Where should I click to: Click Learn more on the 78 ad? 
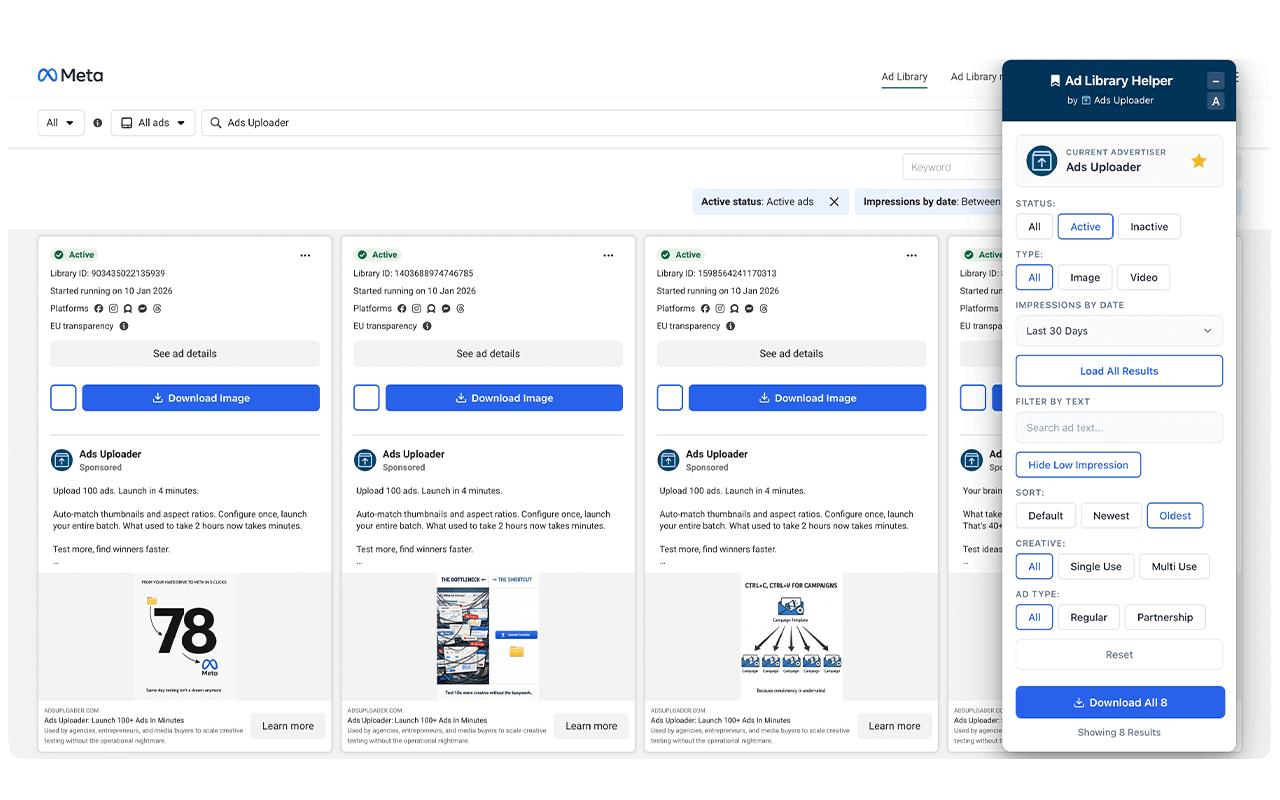tap(288, 726)
